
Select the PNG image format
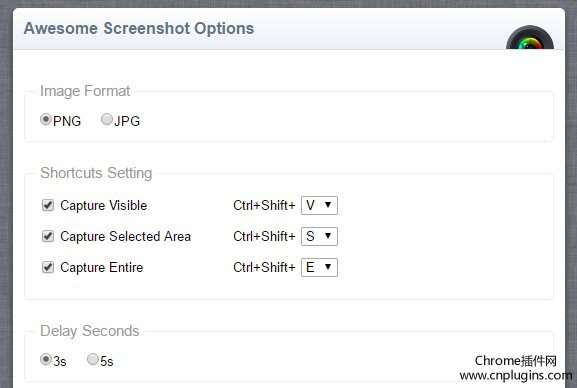tap(46, 119)
